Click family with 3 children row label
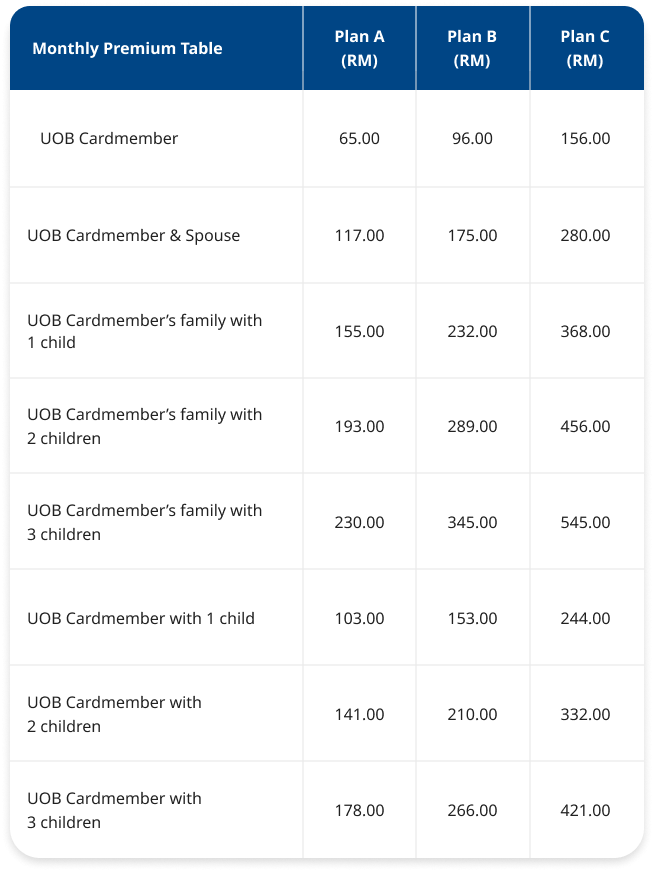Screen dimensions: 654x872 (145, 523)
